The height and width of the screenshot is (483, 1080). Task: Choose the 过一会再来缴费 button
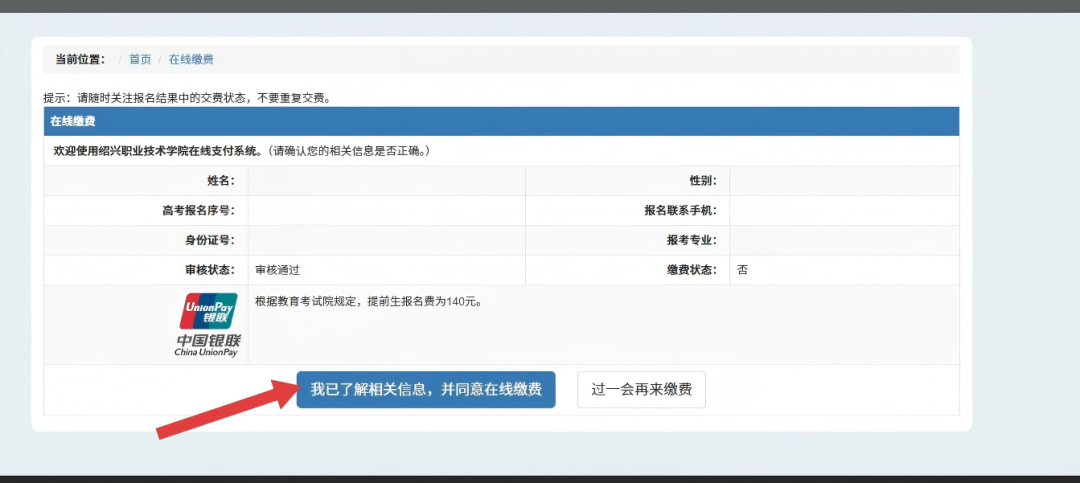[x=641, y=390]
